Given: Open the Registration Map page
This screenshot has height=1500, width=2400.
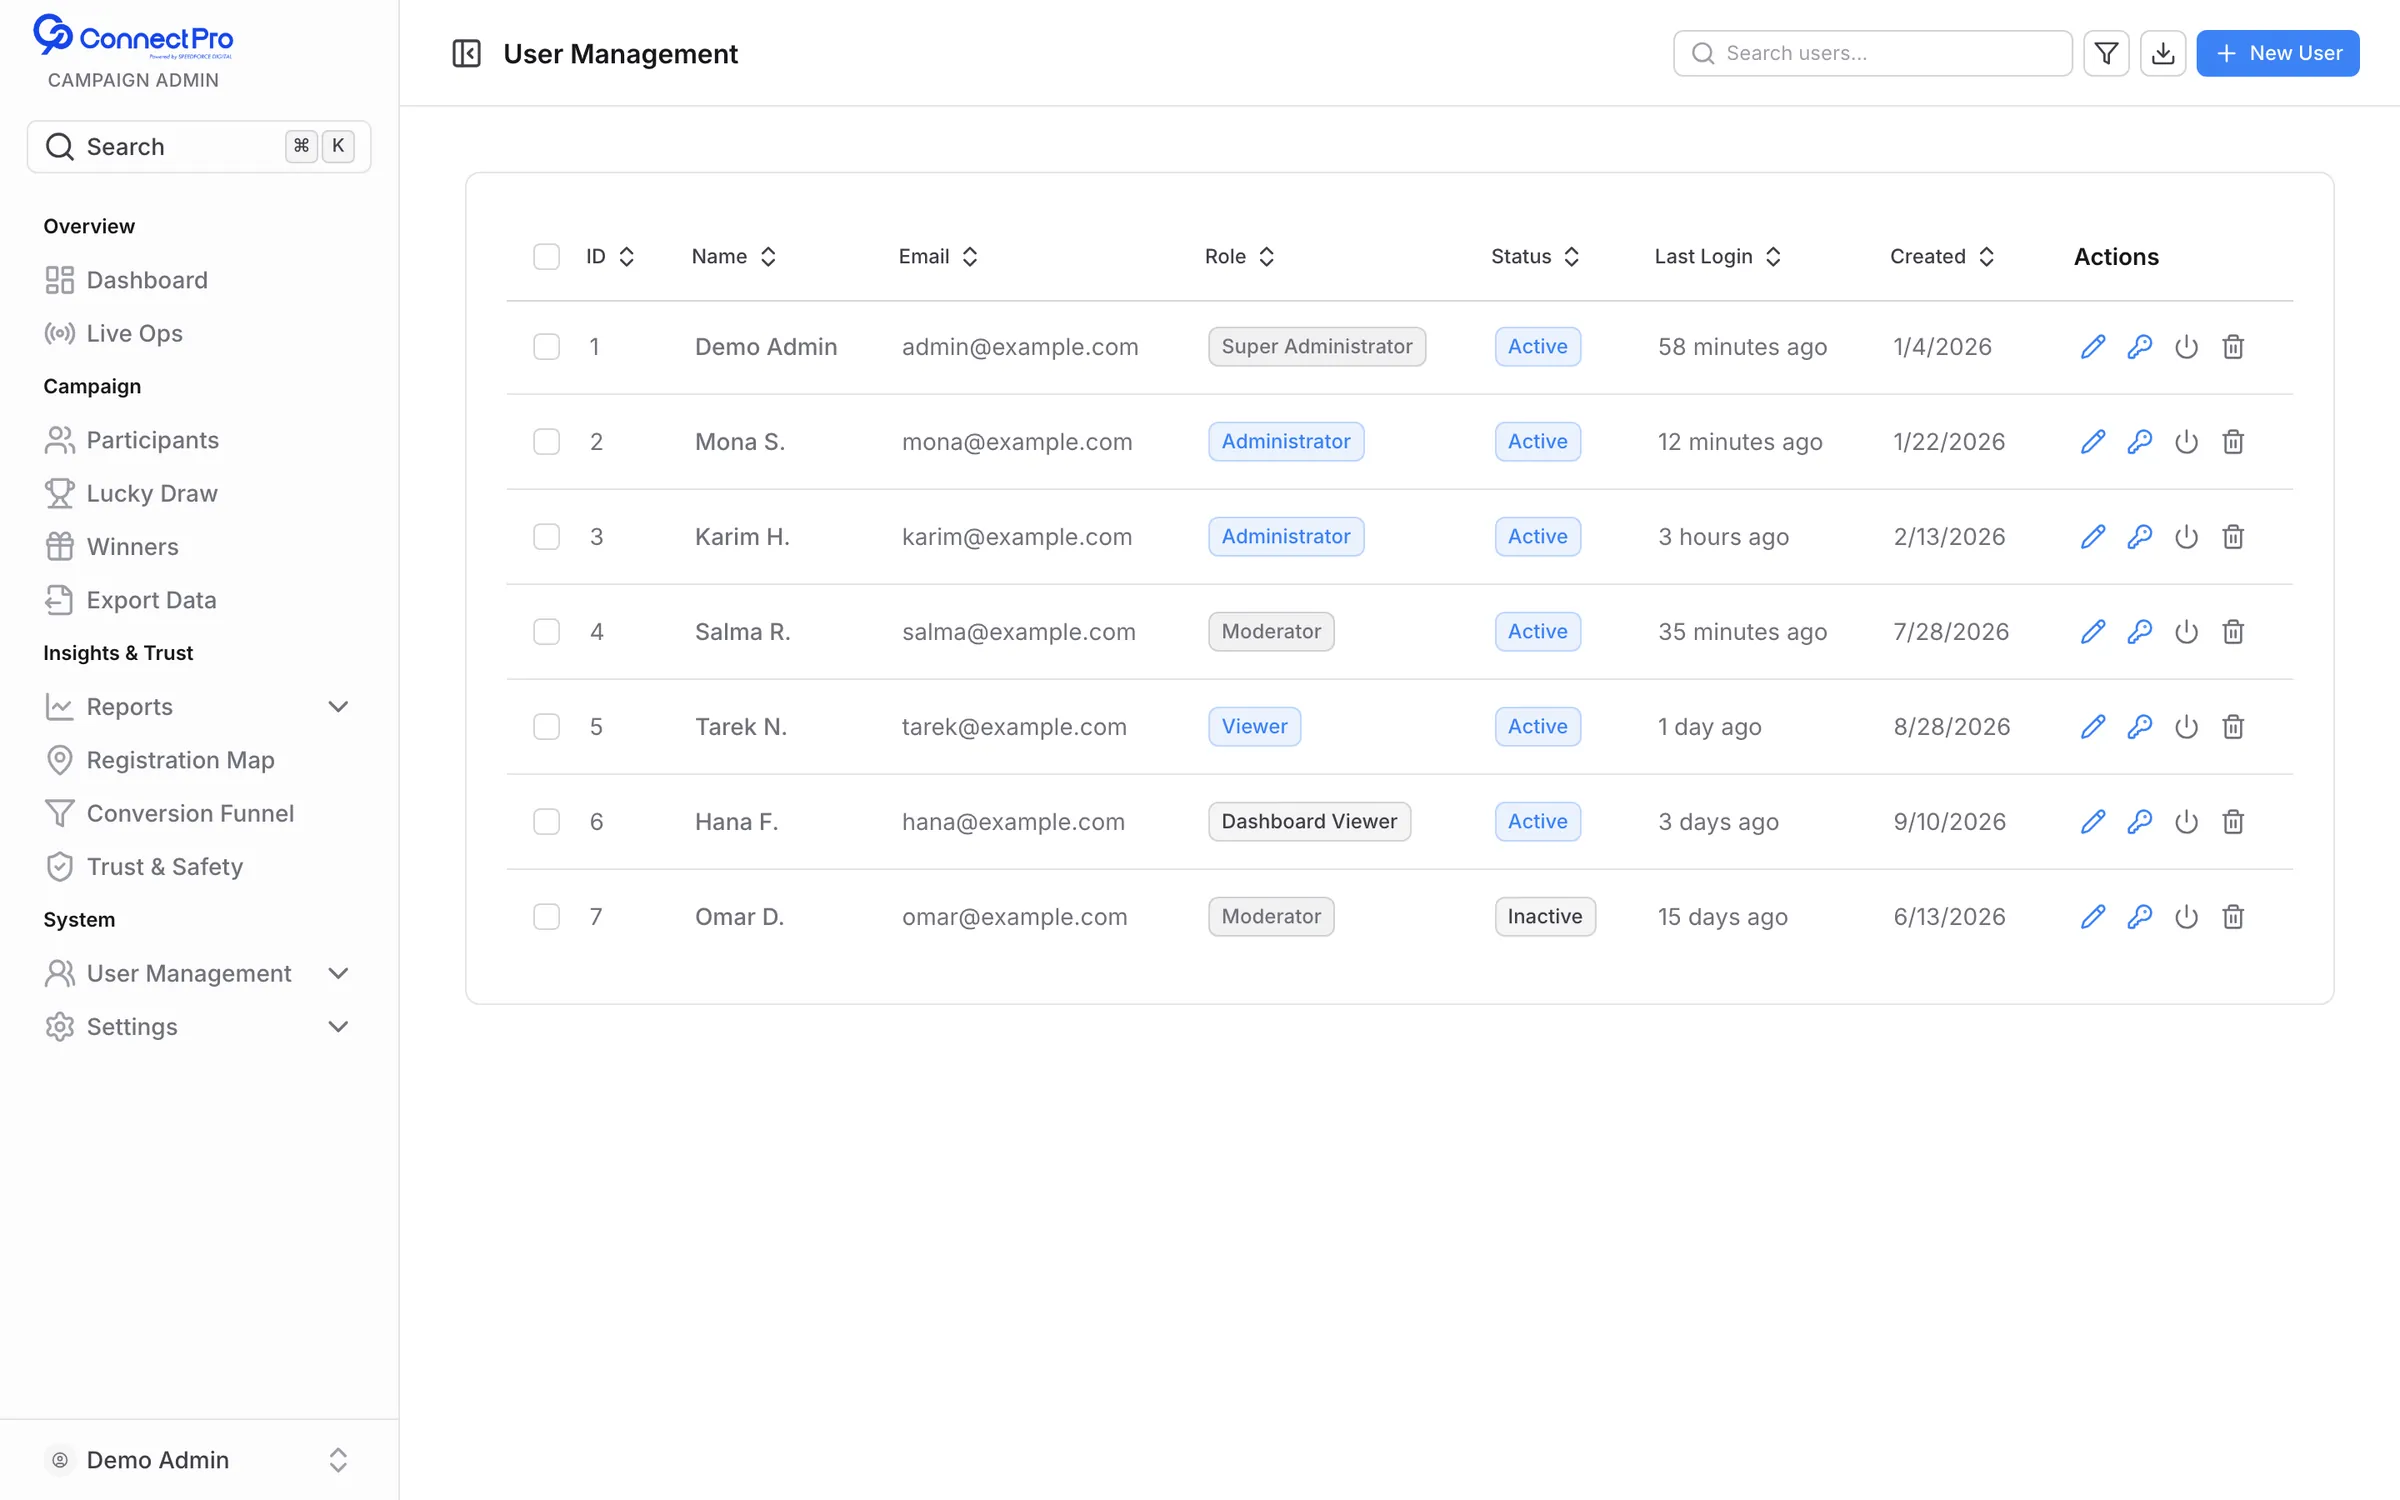Looking at the screenshot, I should pos(199,760).
